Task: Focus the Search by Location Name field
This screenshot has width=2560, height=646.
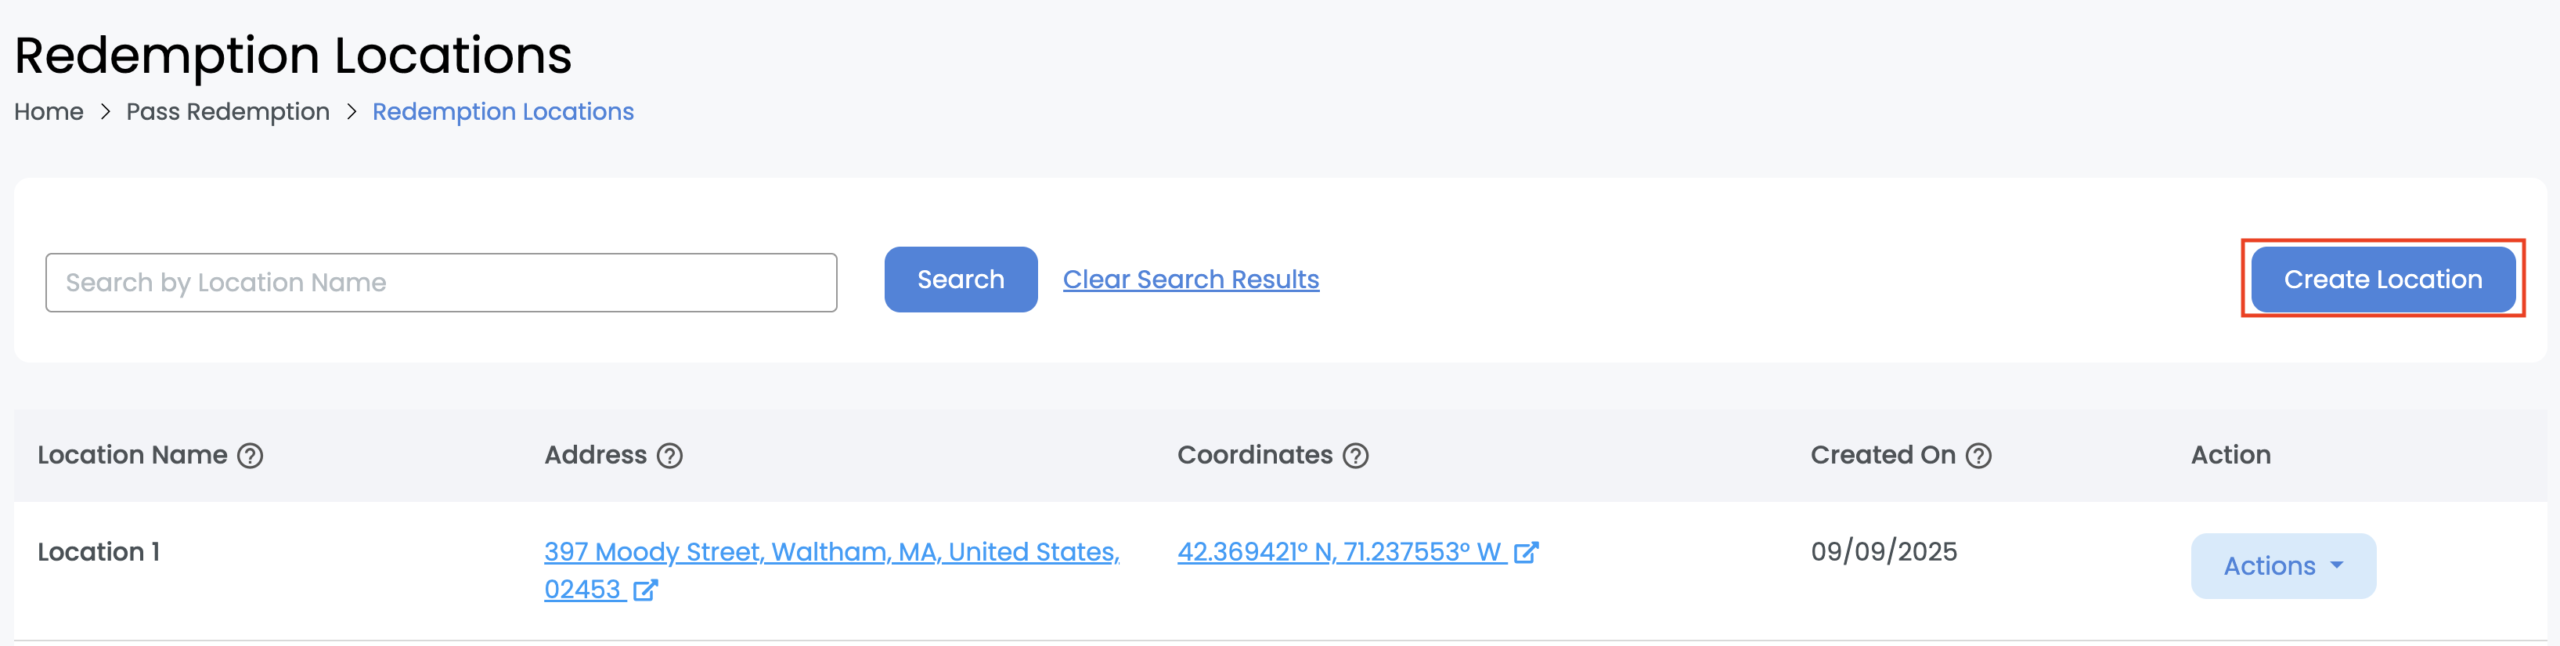Action: pyautogui.click(x=441, y=283)
